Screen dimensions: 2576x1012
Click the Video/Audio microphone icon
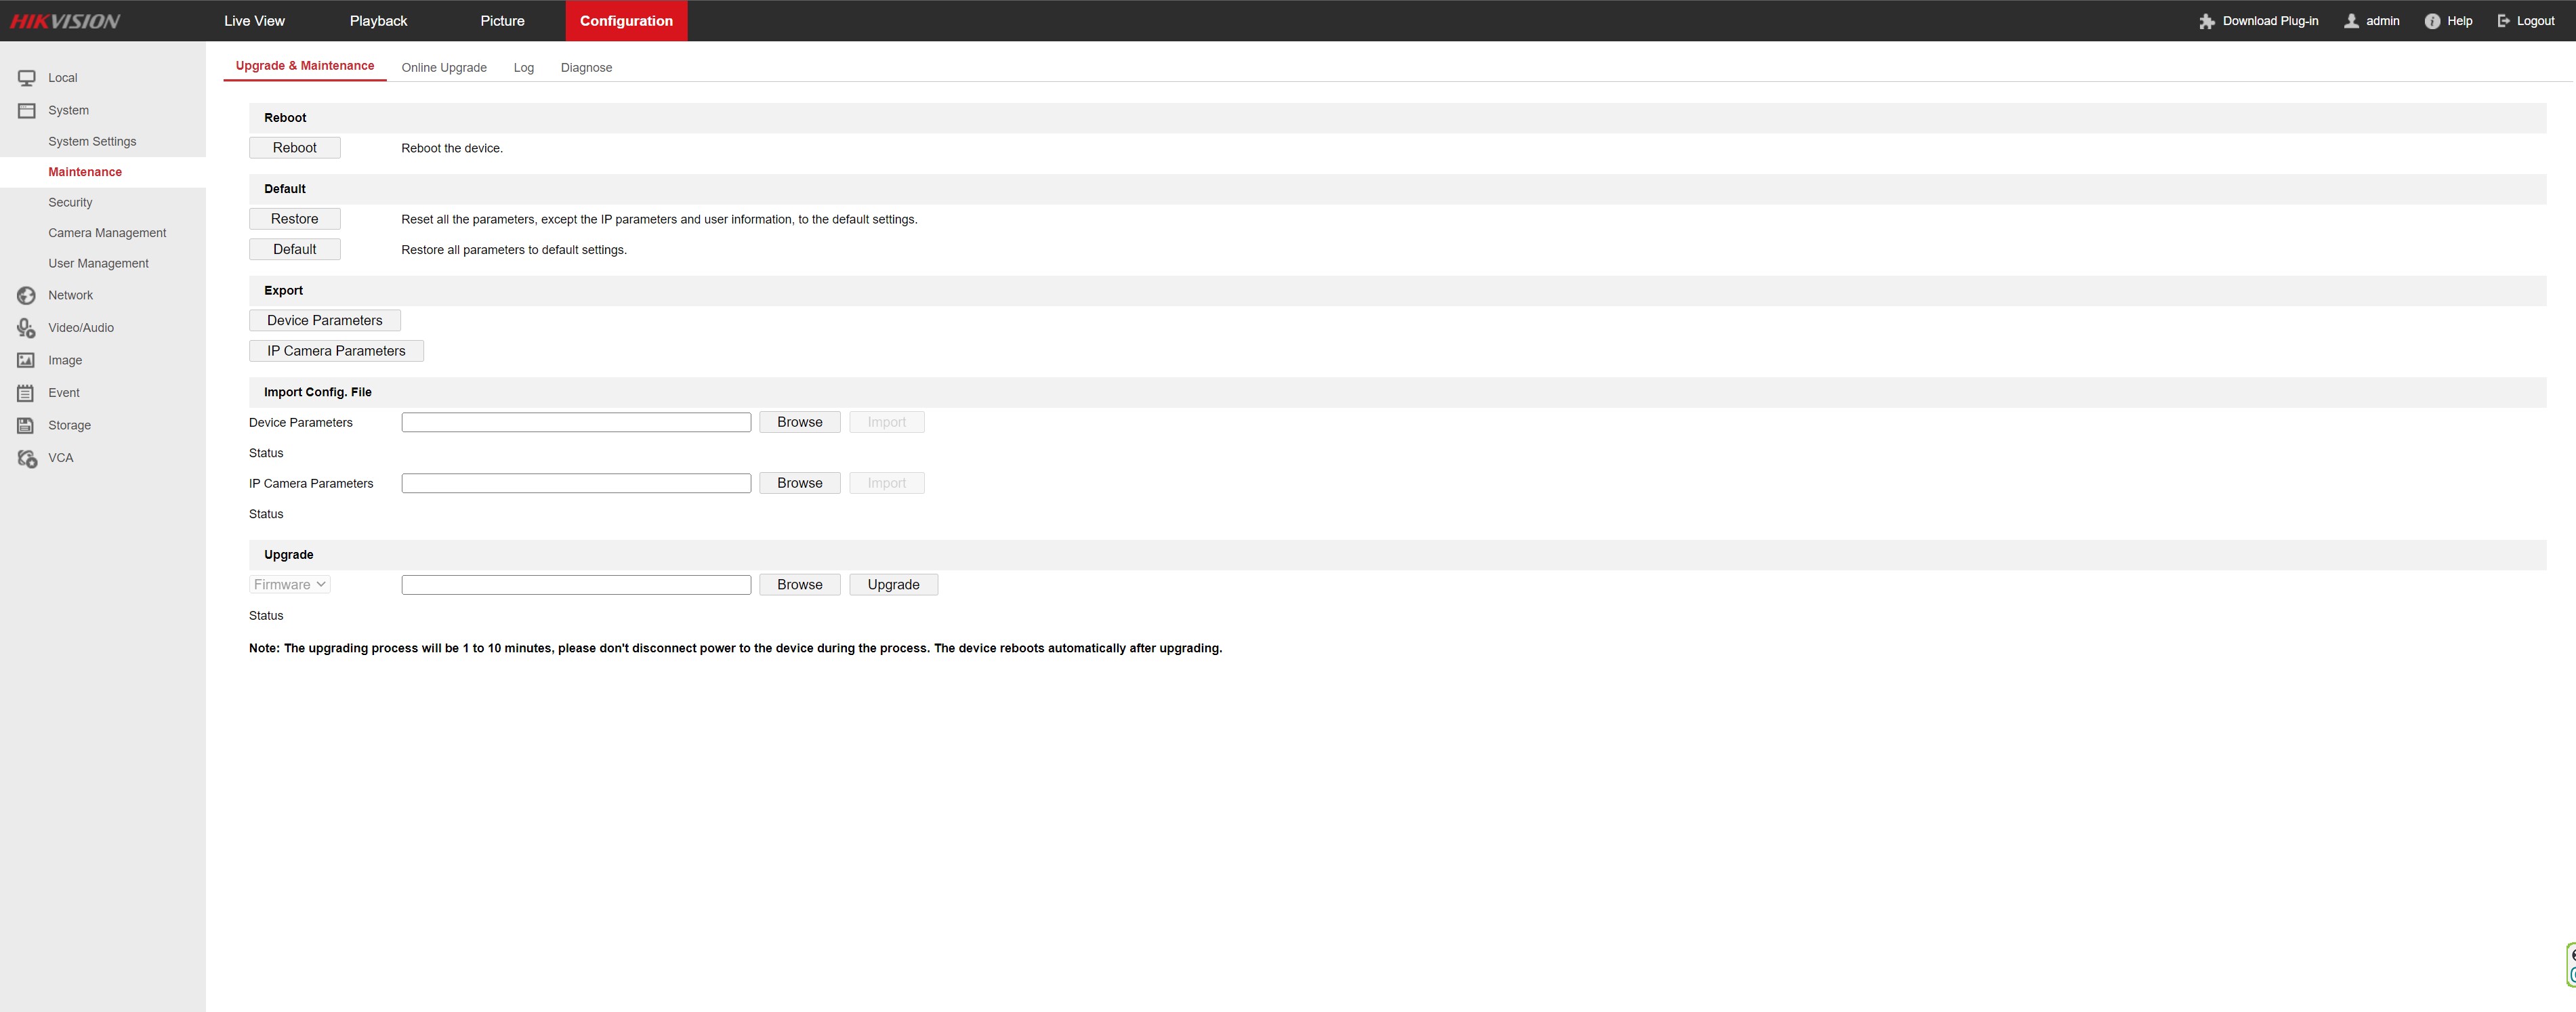tap(27, 328)
